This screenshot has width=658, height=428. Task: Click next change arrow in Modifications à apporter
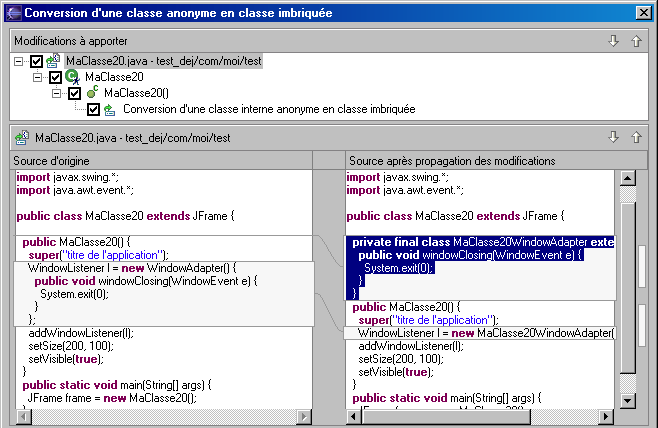click(614, 41)
